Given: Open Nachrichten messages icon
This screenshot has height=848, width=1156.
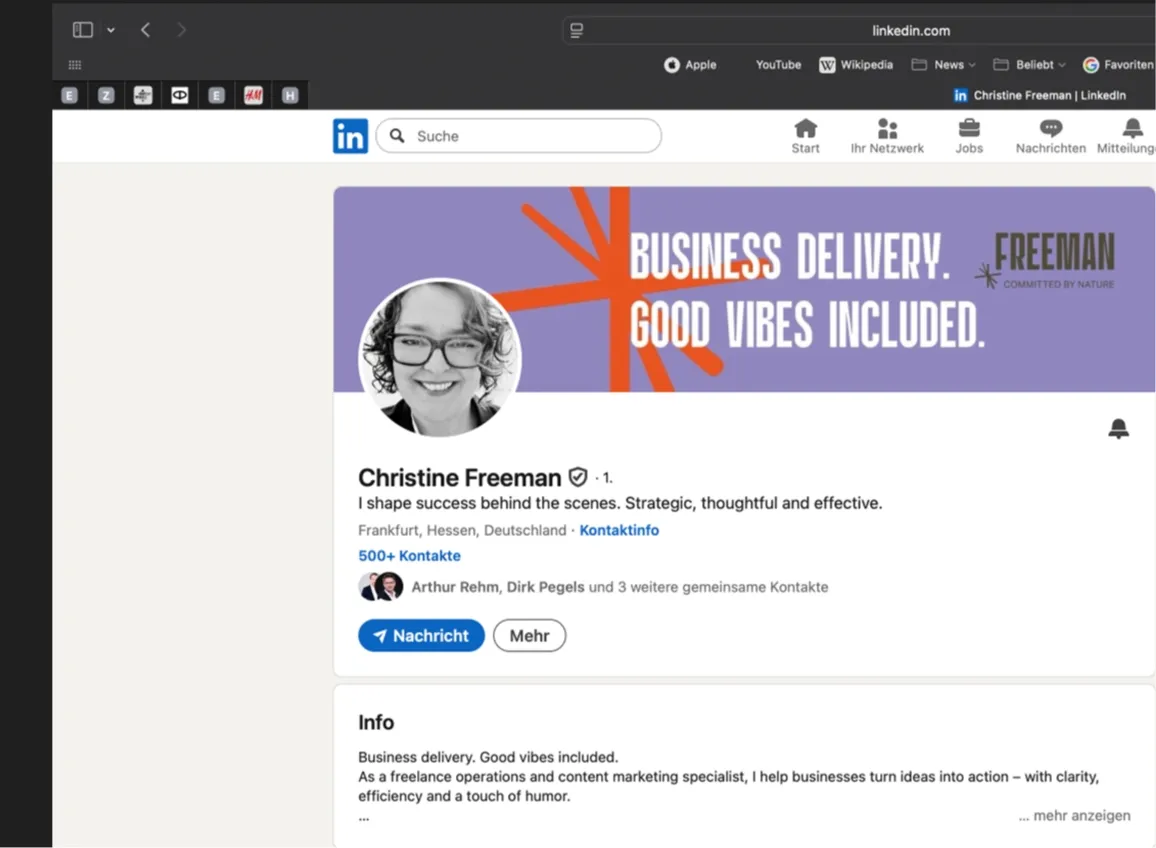Looking at the screenshot, I should 1050,129.
